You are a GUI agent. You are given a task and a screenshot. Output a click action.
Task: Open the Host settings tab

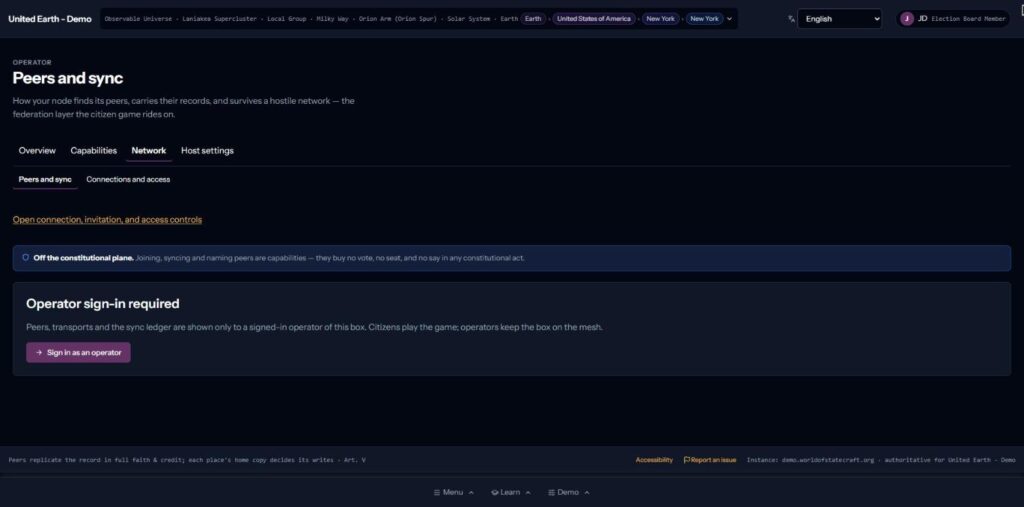tap(207, 150)
